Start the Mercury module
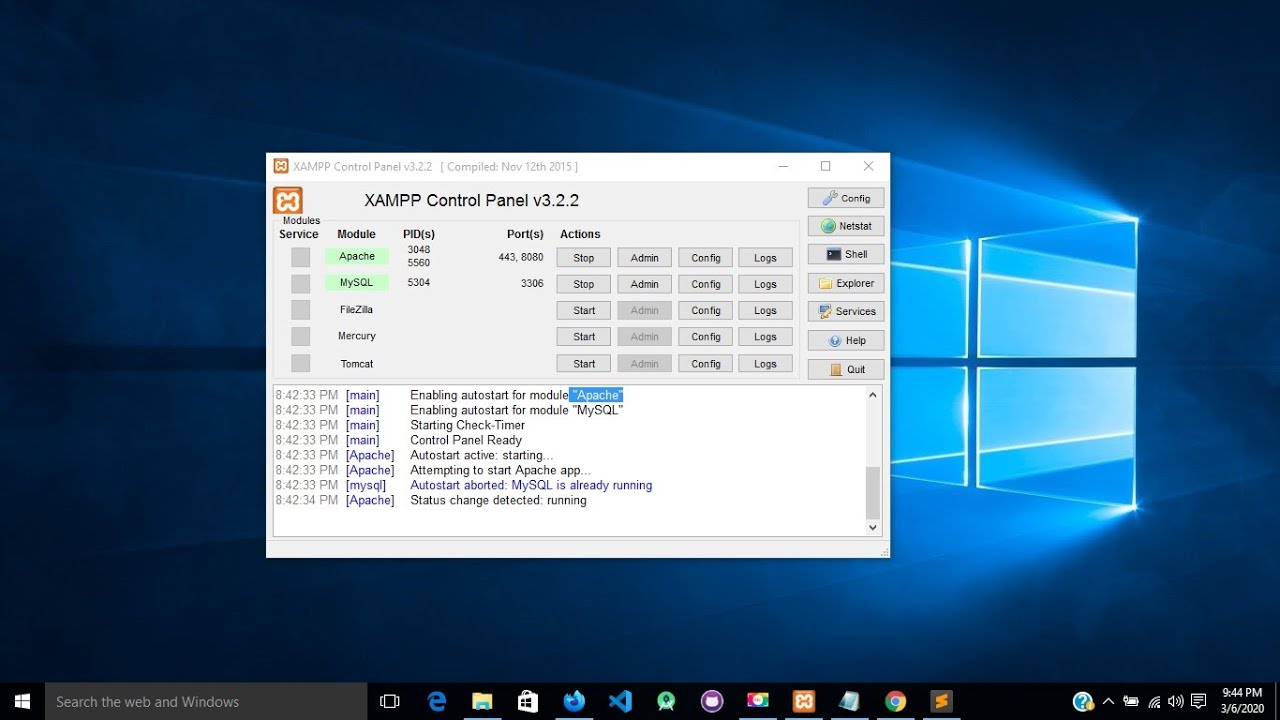This screenshot has width=1280, height=720. pyautogui.click(x=584, y=337)
